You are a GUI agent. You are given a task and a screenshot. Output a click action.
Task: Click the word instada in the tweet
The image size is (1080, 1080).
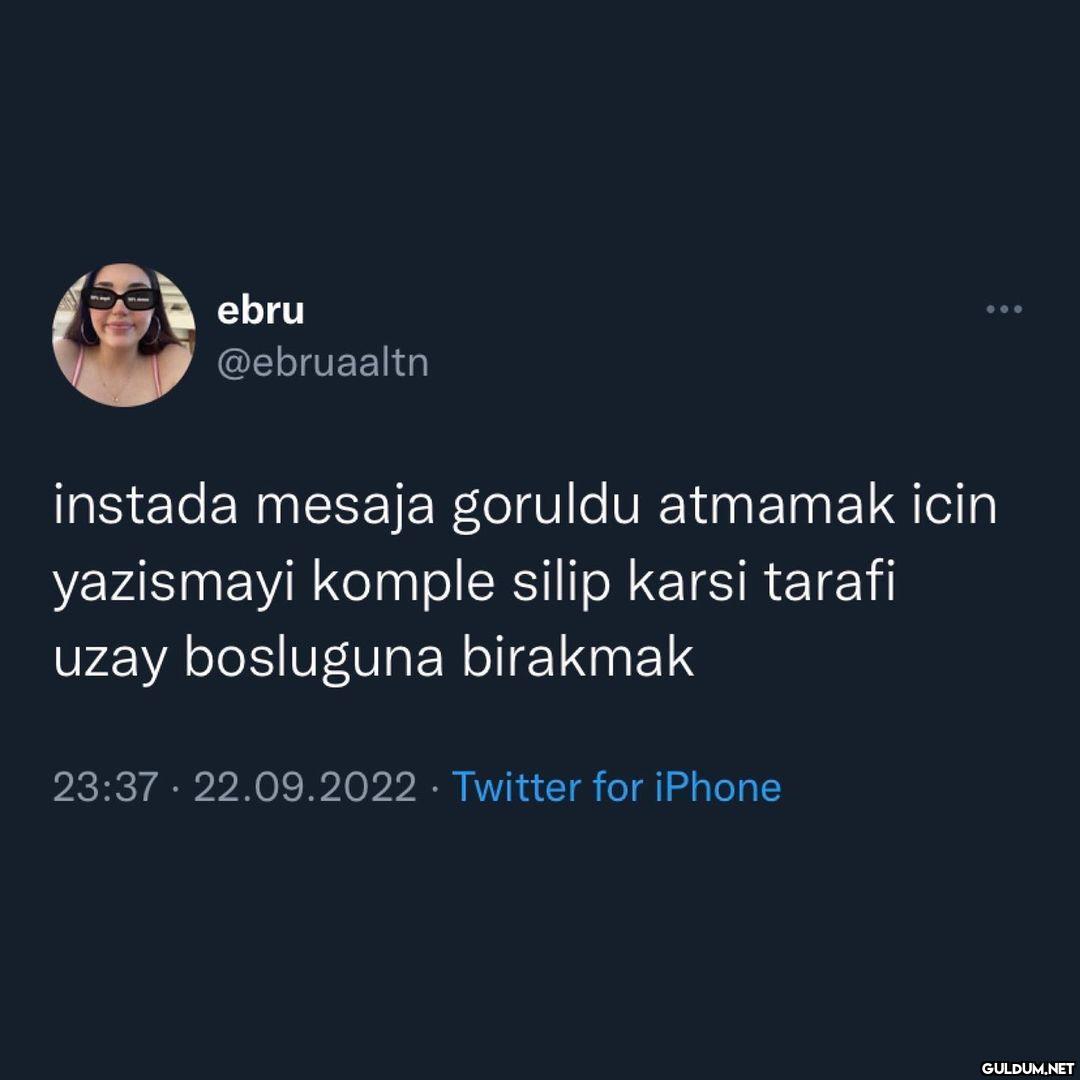[x=146, y=506]
